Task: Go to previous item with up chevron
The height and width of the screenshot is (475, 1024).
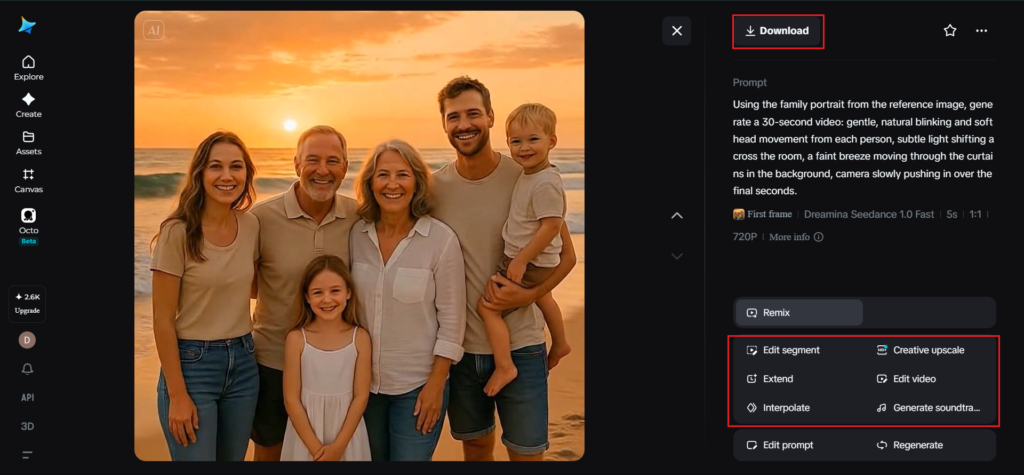Action: 677,216
